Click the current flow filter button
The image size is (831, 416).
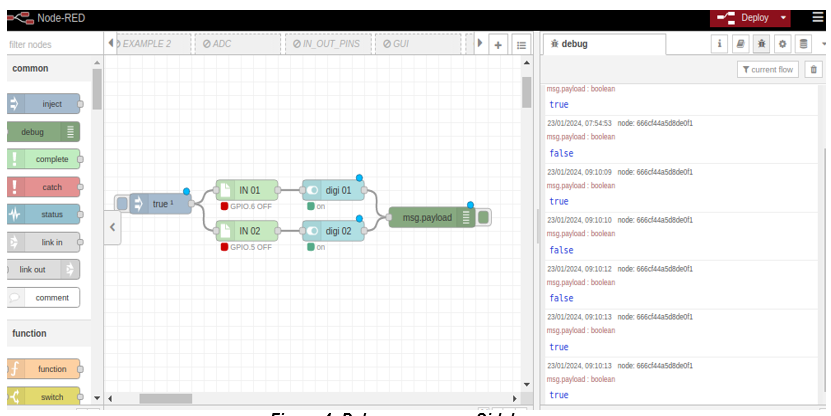tap(768, 69)
